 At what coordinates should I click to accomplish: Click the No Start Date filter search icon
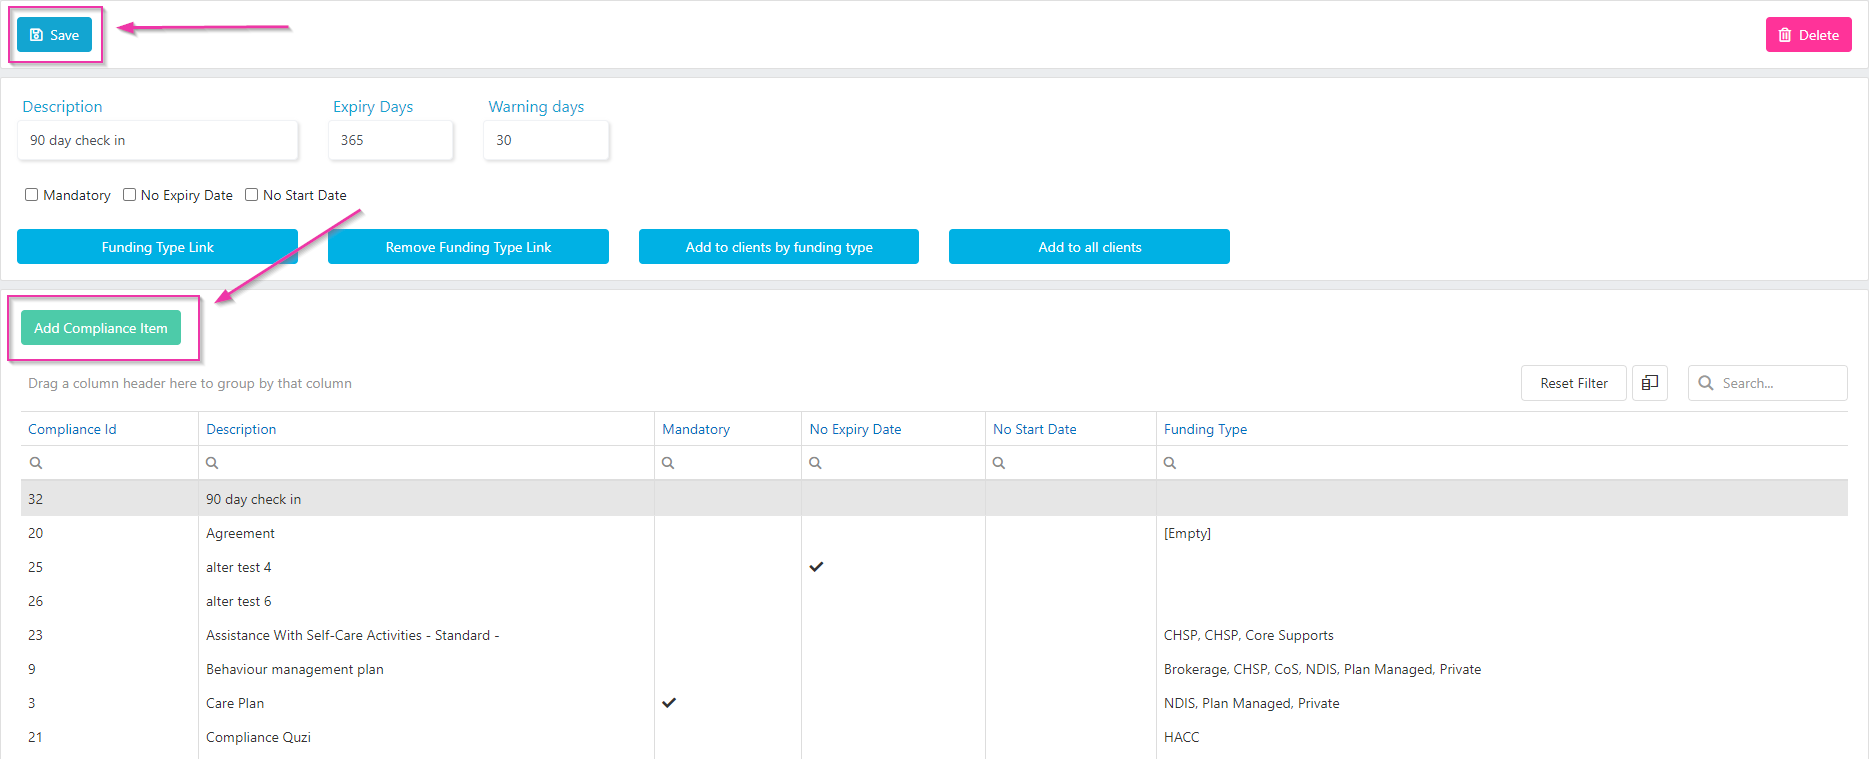tap(999, 463)
